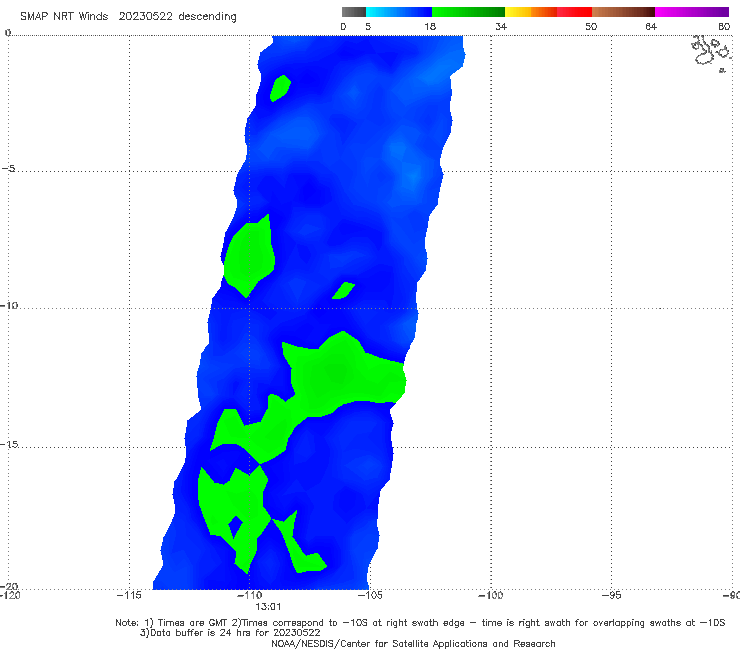Click the latitude axis label '-15'
Viewport: 740px width, 650px height.
click(x=8, y=444)
